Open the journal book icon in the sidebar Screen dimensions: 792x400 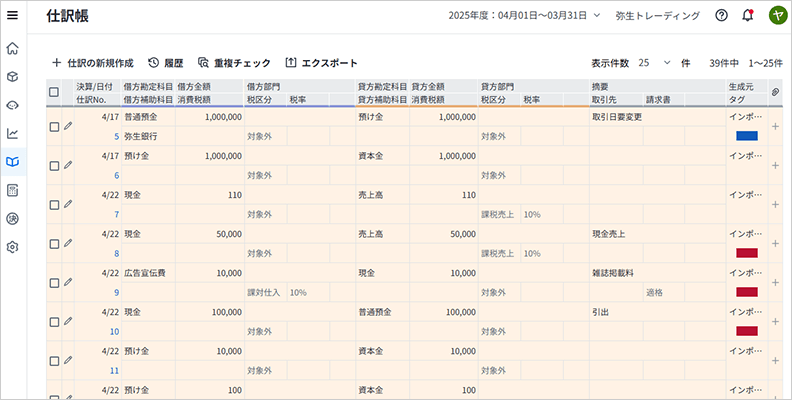13,161
